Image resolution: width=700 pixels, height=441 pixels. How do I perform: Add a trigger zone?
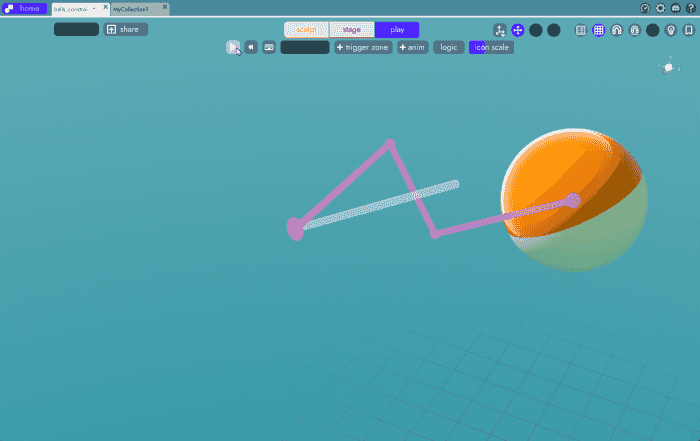tap(362, 47)
